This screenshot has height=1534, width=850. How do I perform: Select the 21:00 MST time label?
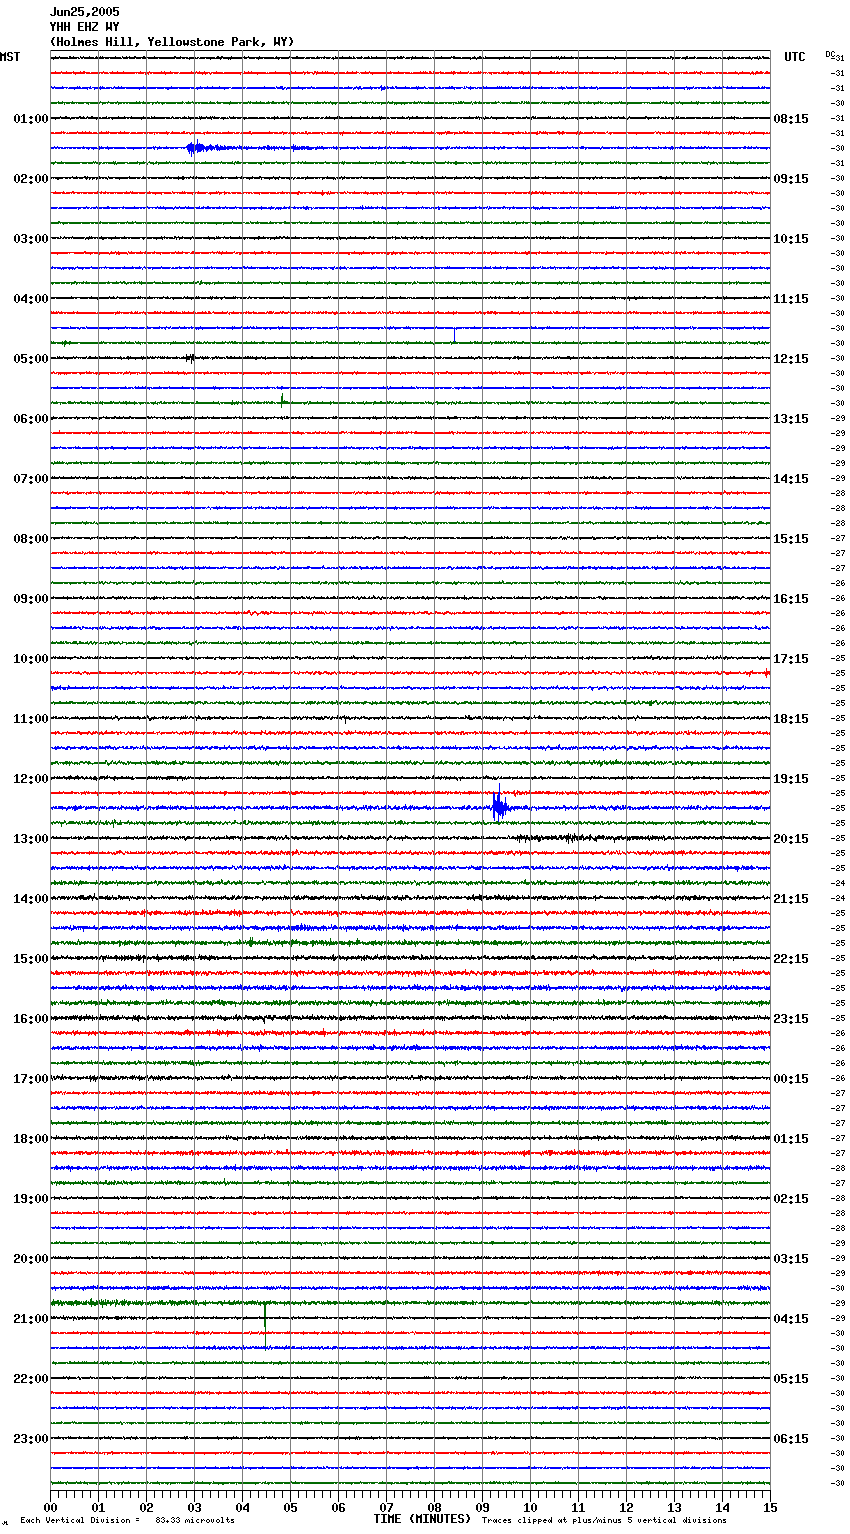(x=31, y=1319)
